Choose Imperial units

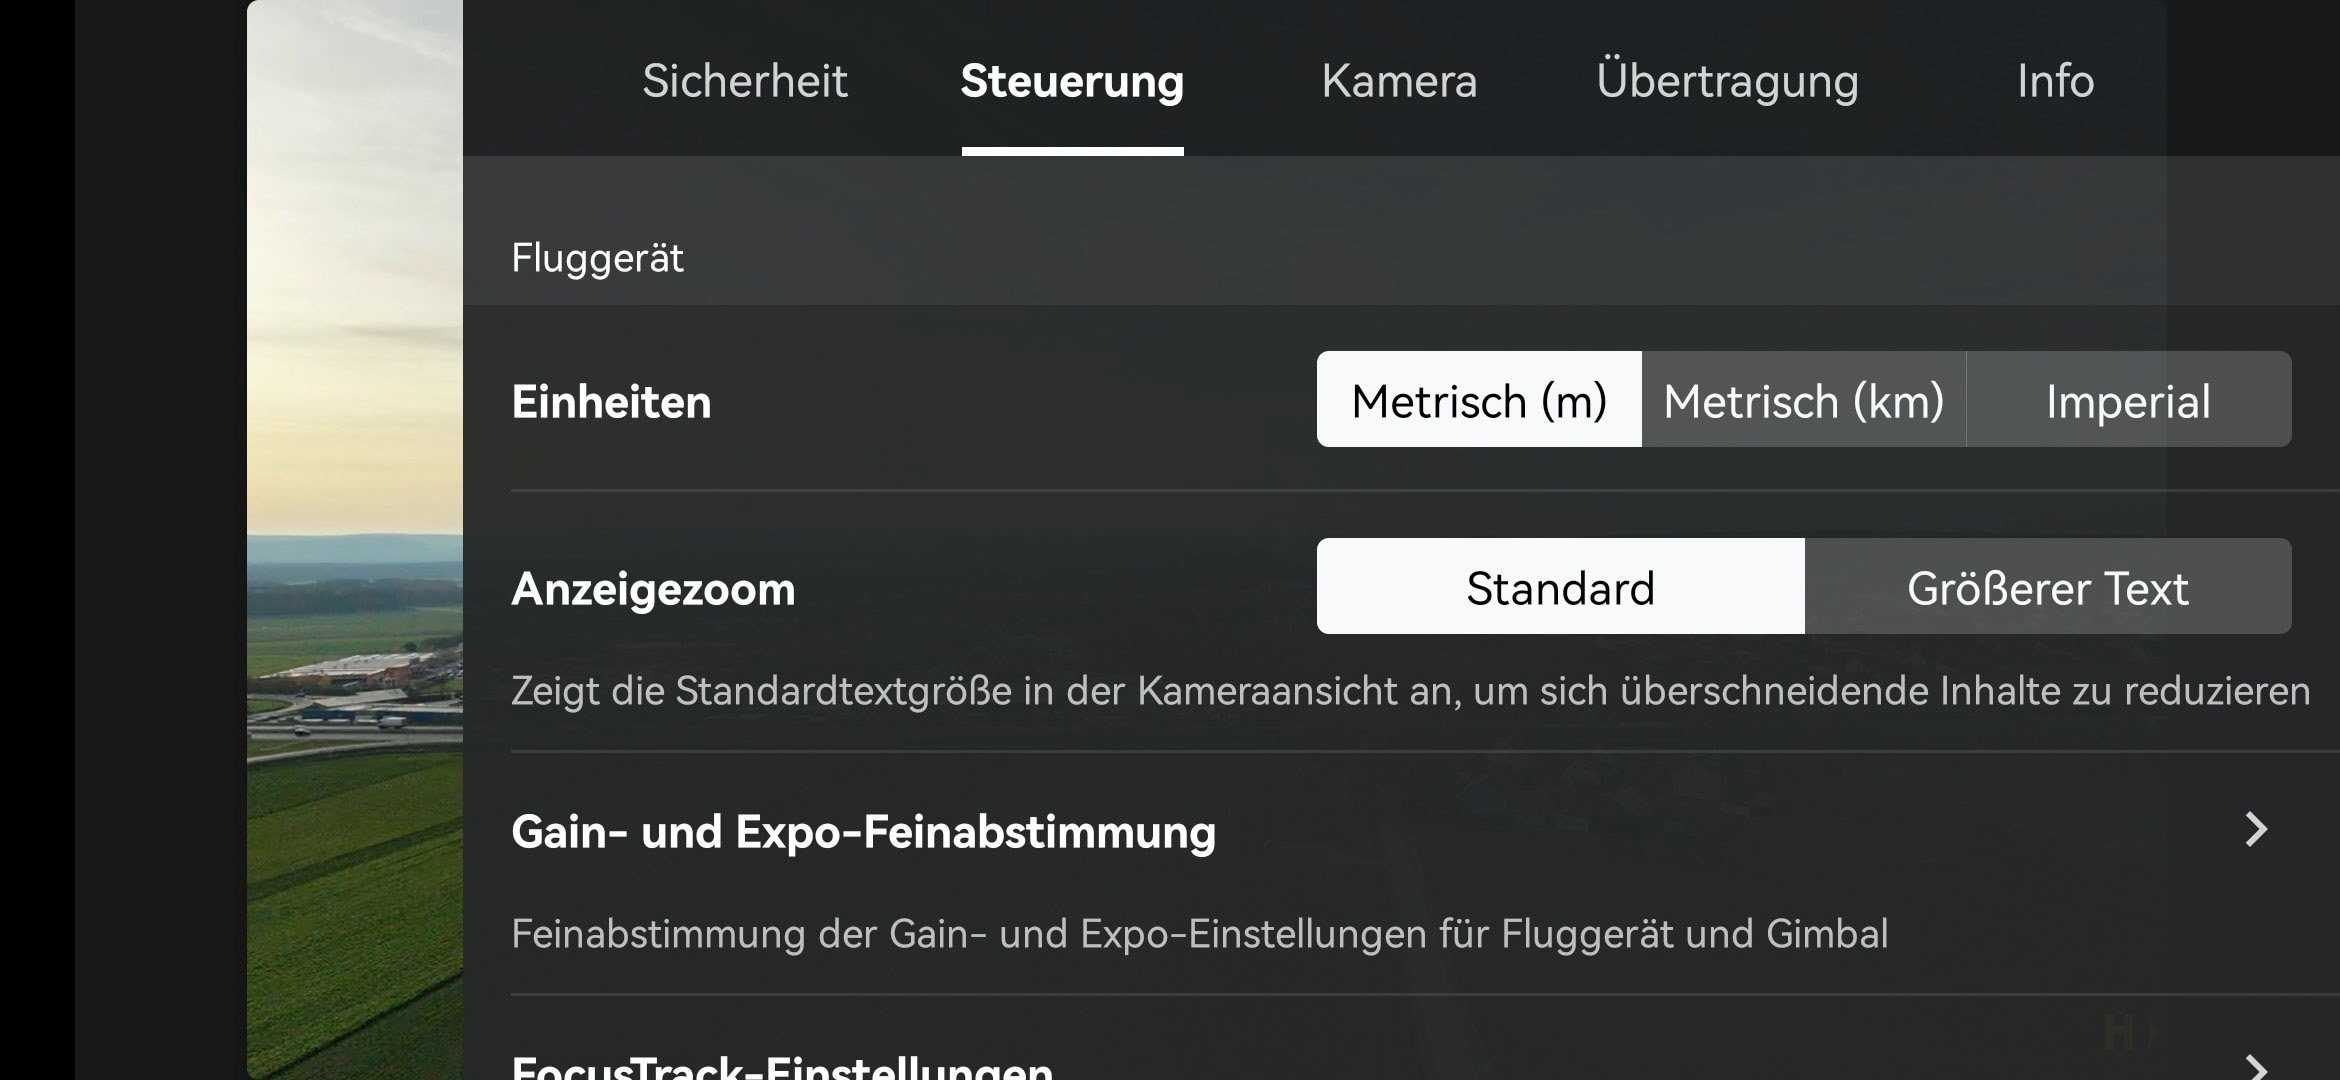[2128, 400]
